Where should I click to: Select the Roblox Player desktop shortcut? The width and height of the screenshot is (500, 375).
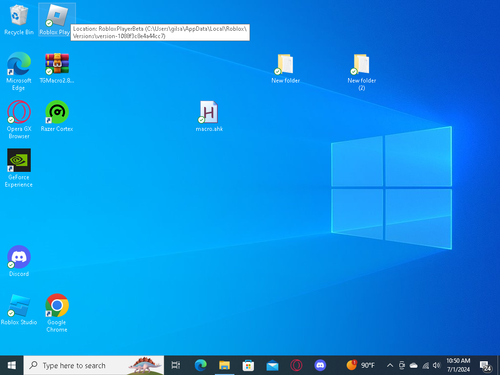tap(57, 20)
